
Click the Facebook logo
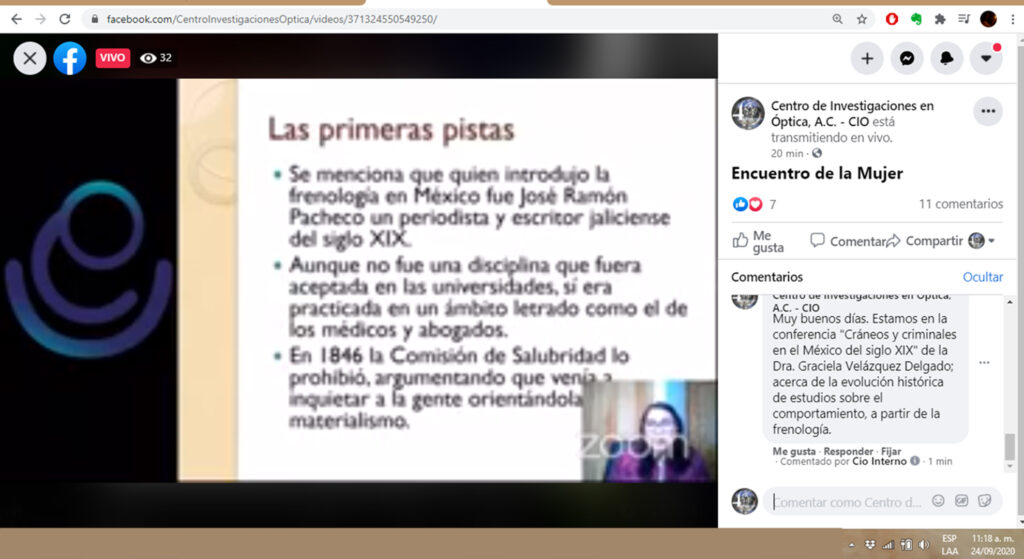(x=70, y=58)
